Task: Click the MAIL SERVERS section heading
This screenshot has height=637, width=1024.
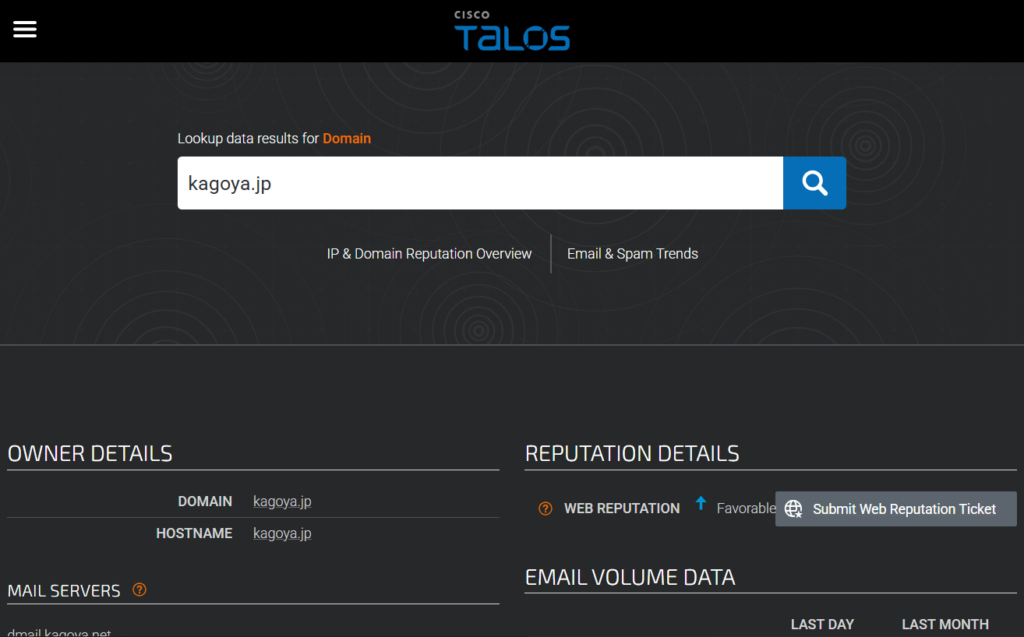Action: click(x=64, y=591)
